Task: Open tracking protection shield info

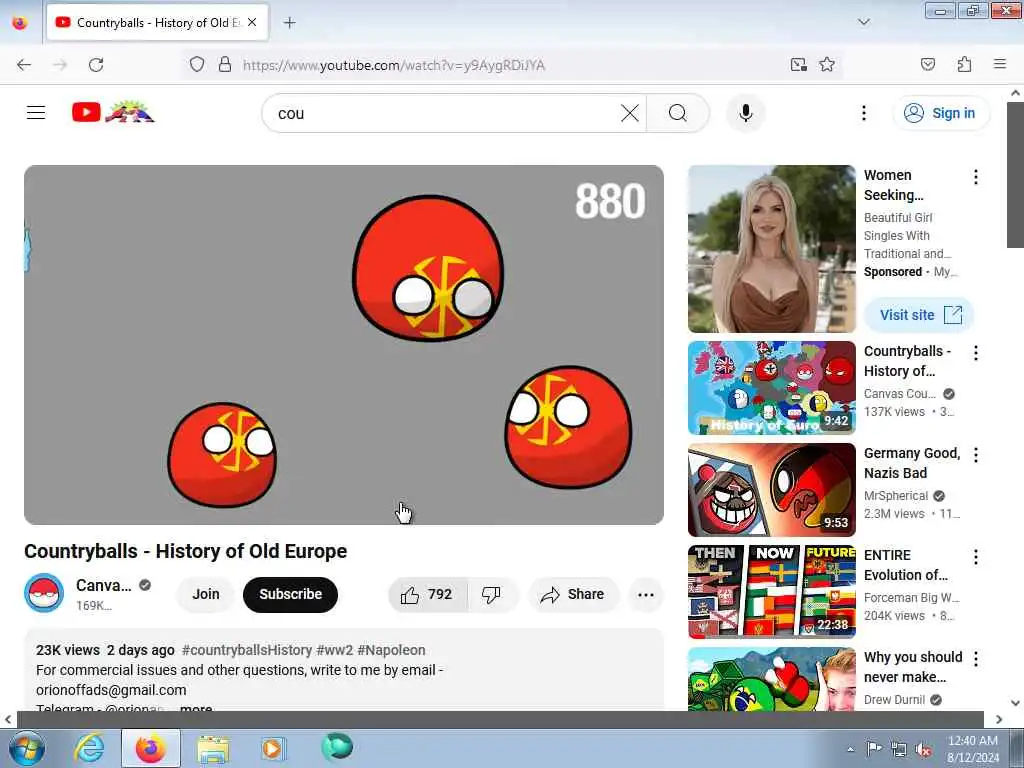Action: pos(197,65)
